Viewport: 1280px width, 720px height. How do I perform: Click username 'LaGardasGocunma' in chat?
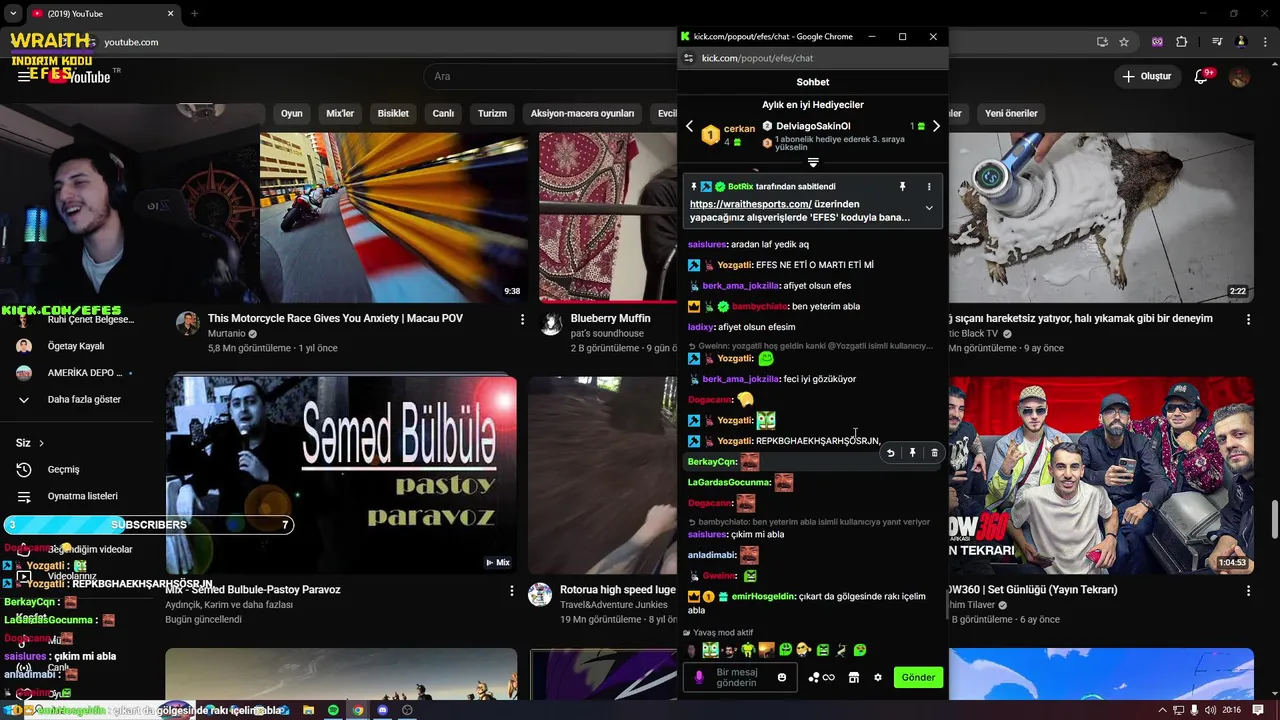(729, 482)
